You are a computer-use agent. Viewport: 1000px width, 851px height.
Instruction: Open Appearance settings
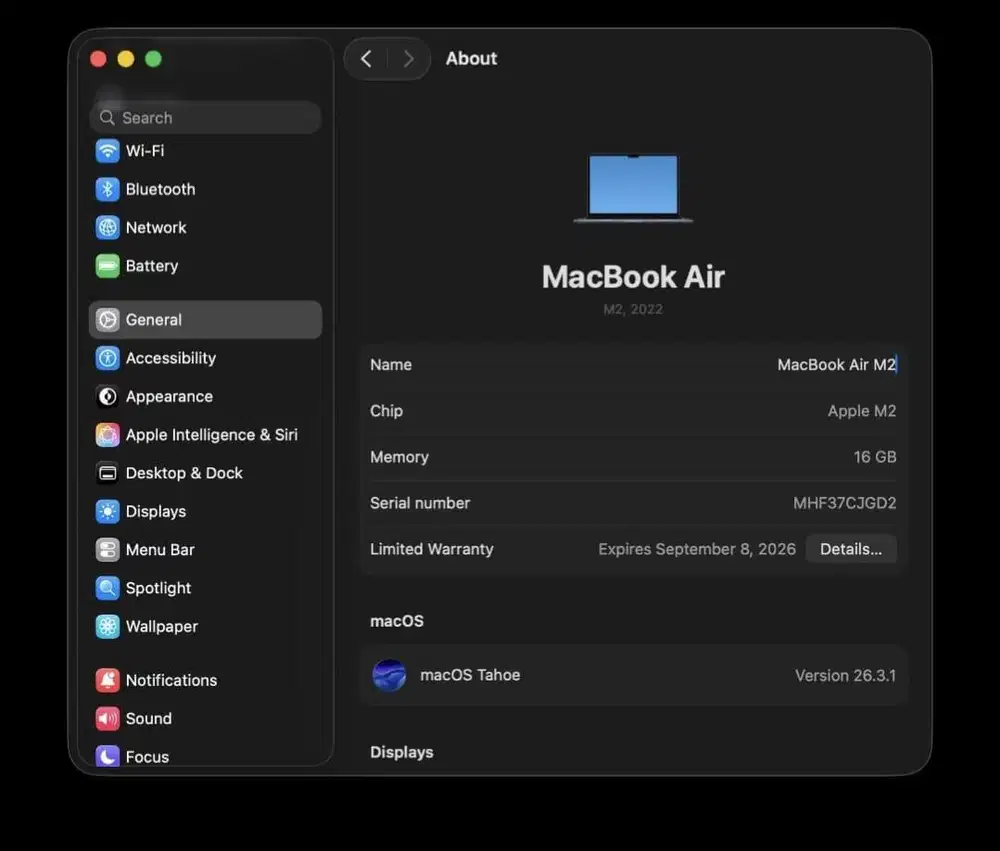107,396
